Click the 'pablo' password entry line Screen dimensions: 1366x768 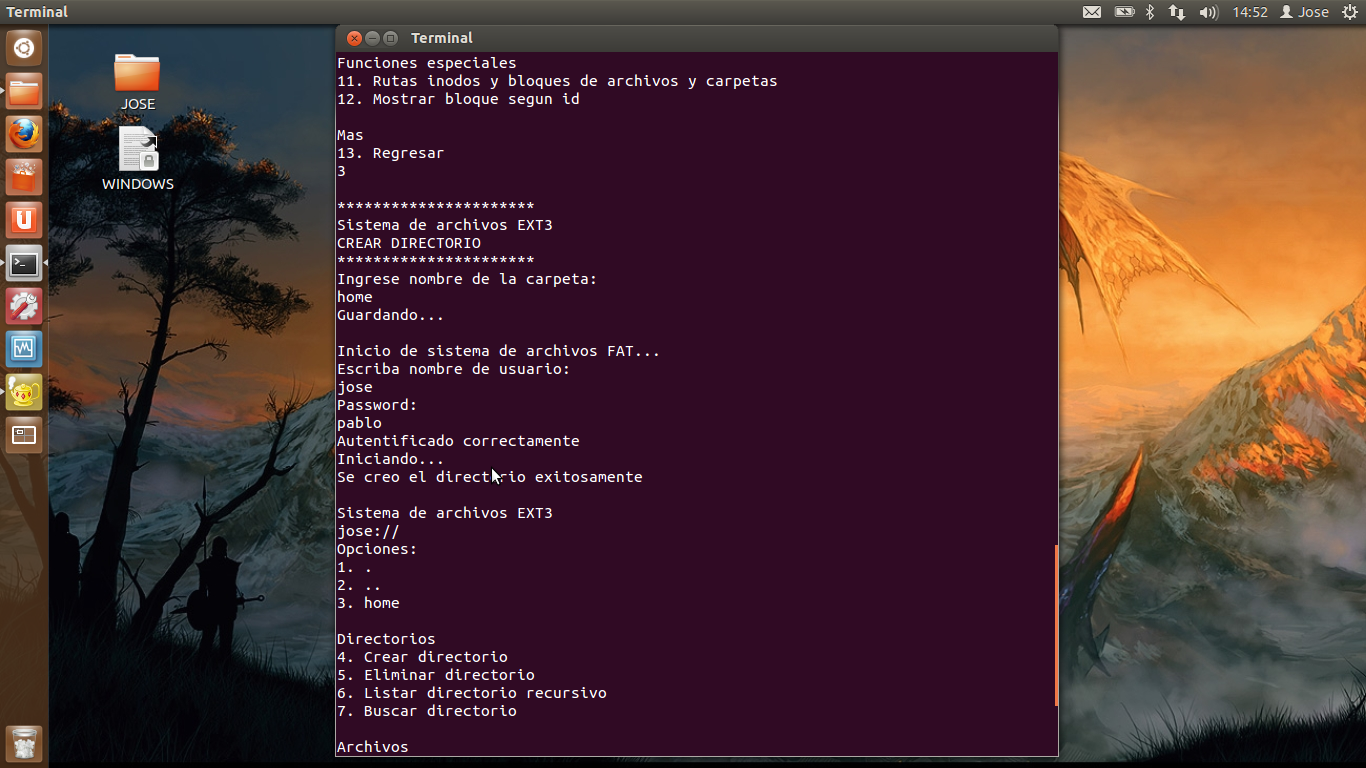[359, 423]
